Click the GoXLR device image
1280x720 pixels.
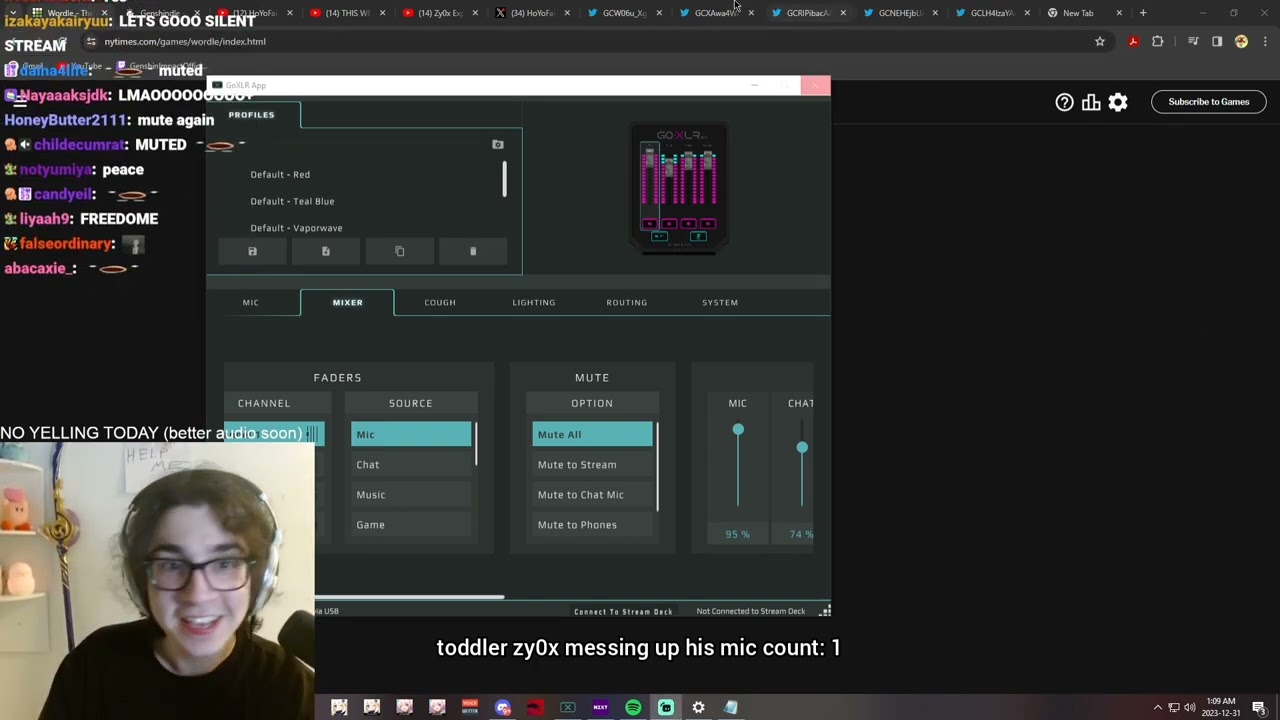(x=679, y=187)
